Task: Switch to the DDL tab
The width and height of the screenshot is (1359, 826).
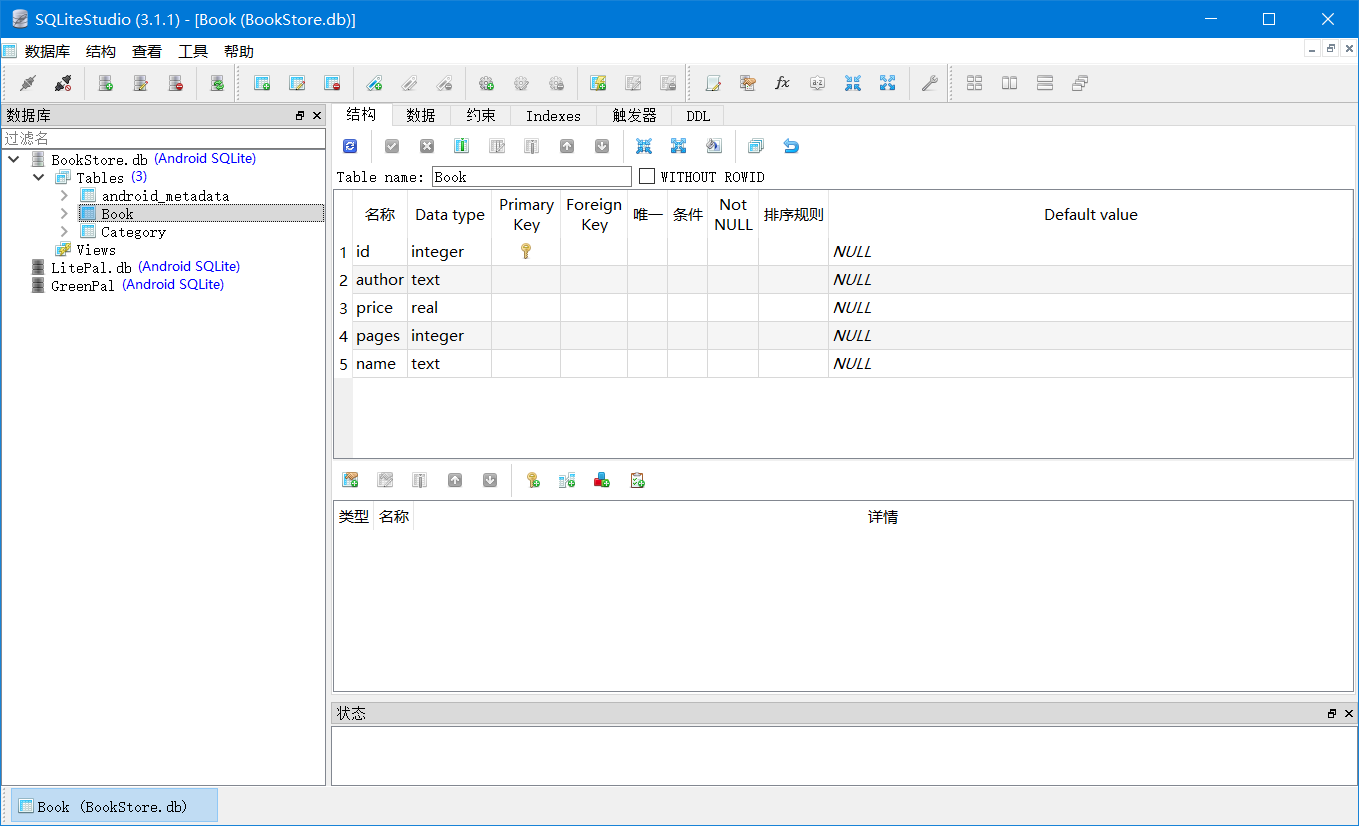Action: (698, 116)
